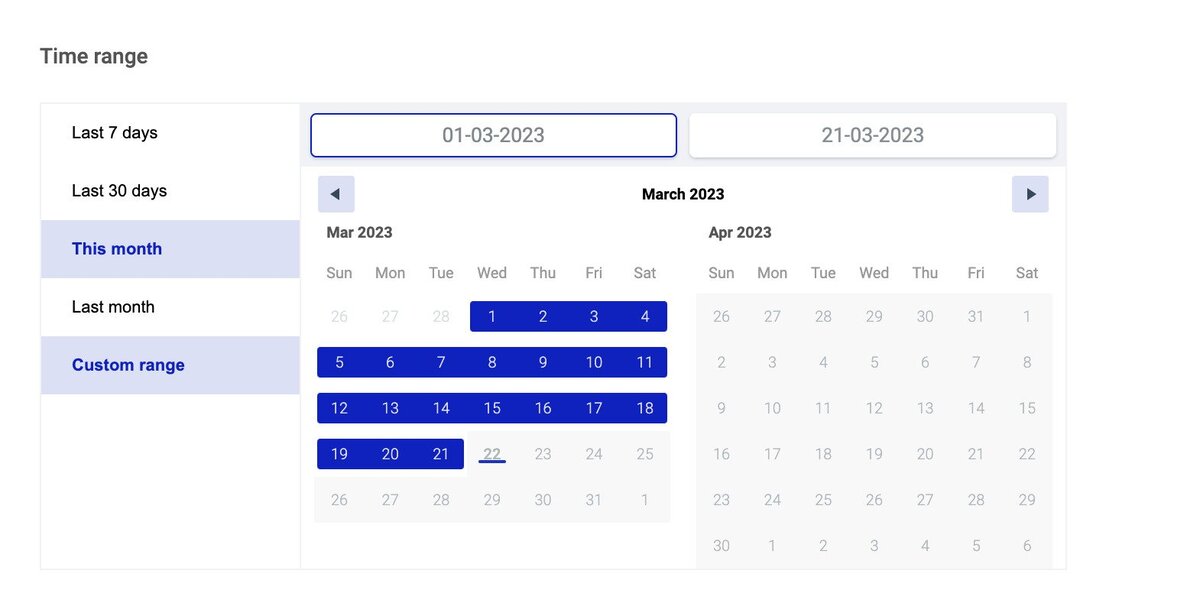Select the This month preset

(x=117, y=249)
